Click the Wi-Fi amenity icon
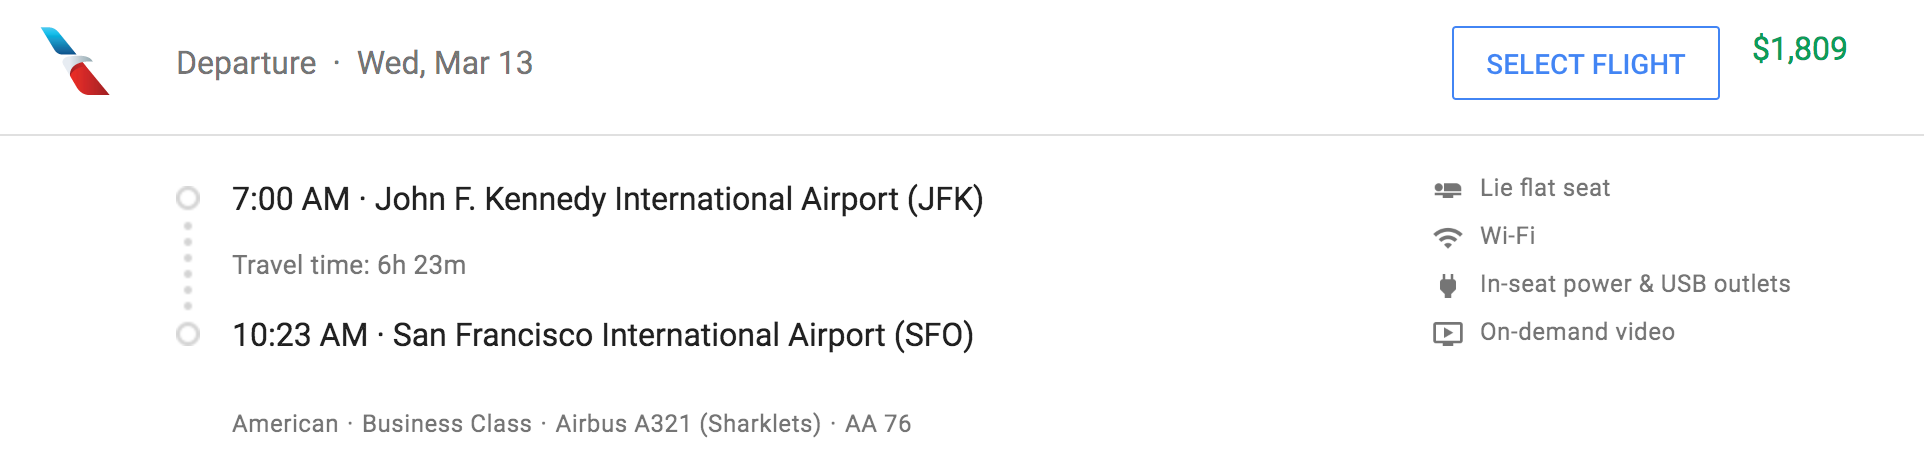 (x=1447, y=237)
